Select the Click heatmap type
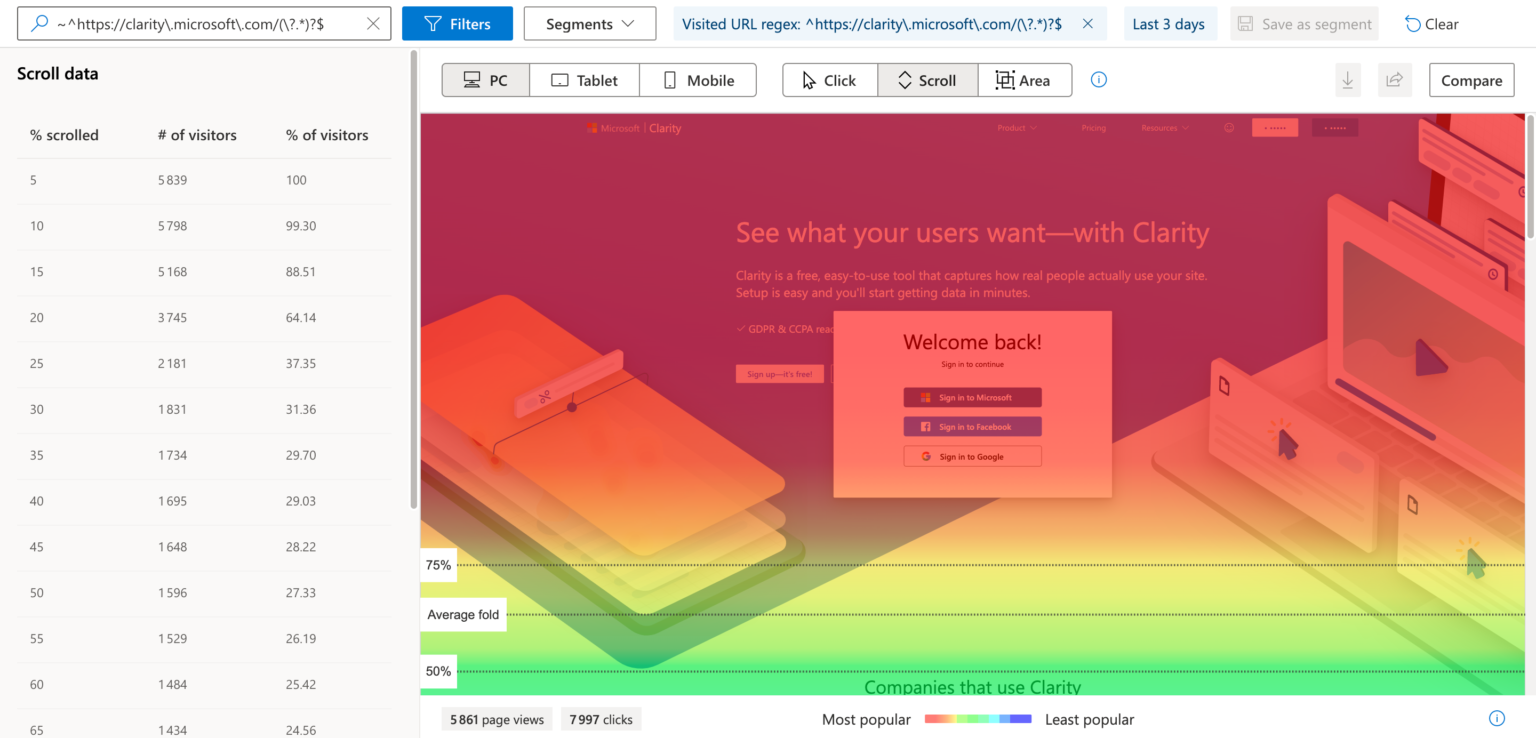 pyautogui.click(x=829, y=80)
